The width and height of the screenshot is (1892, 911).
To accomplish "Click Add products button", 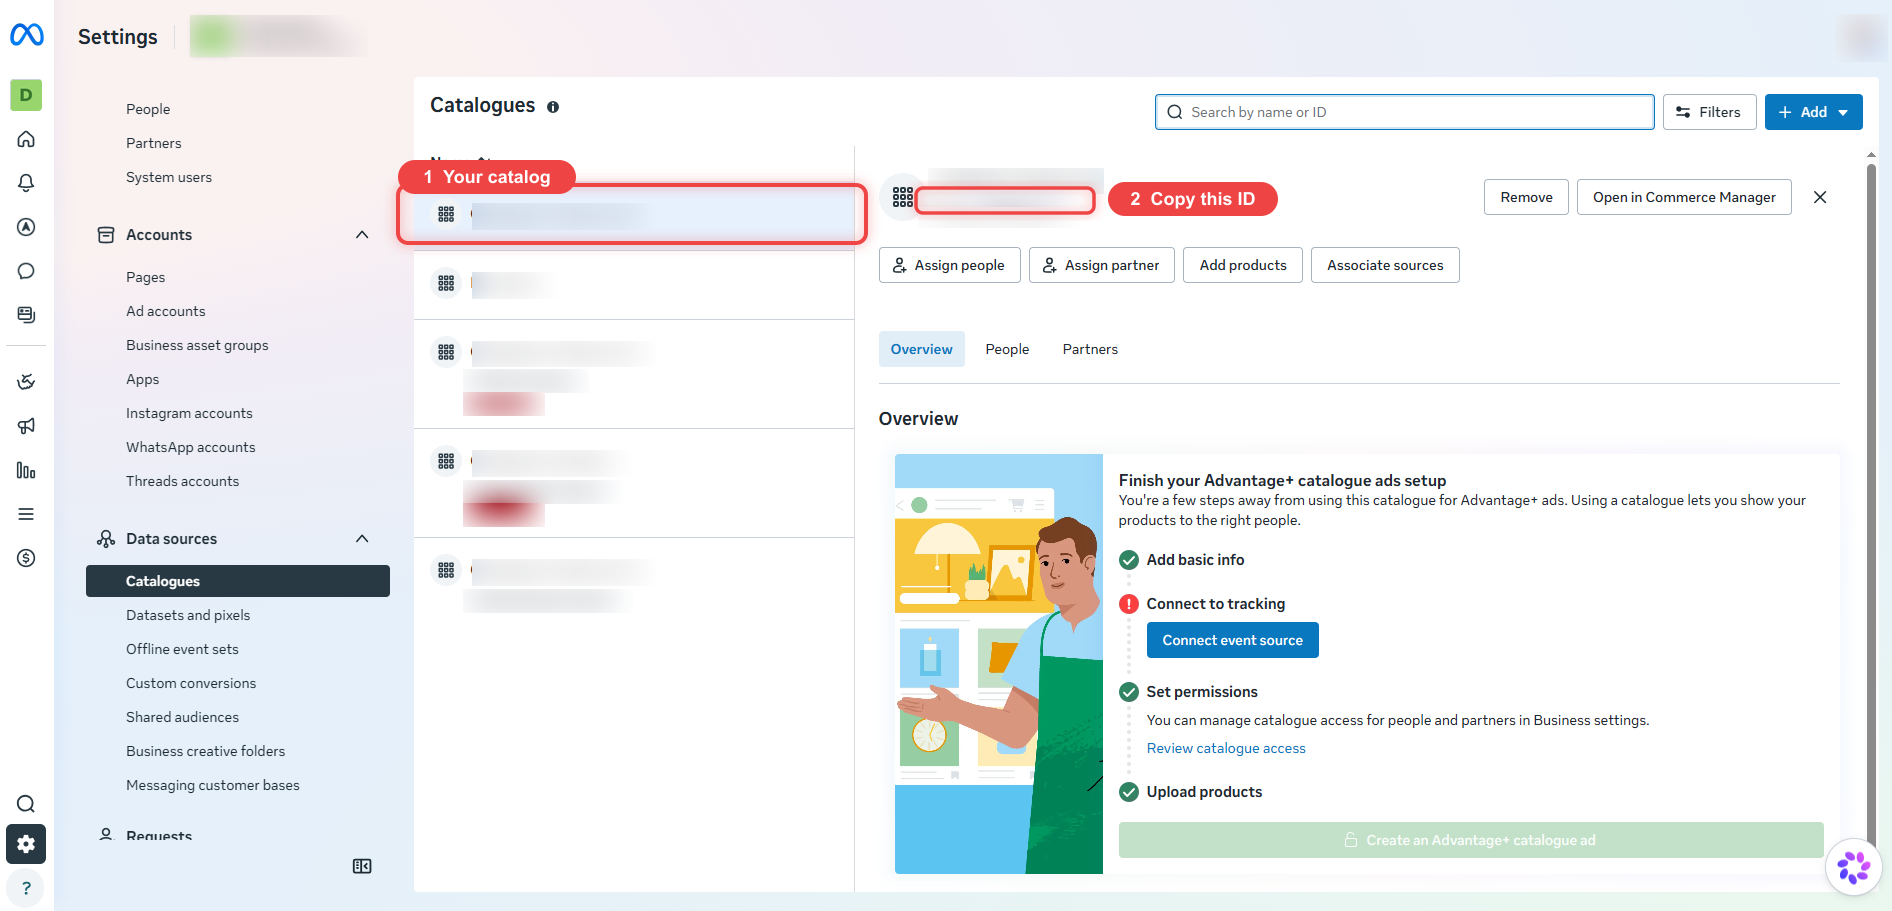I will point(1243,265).
